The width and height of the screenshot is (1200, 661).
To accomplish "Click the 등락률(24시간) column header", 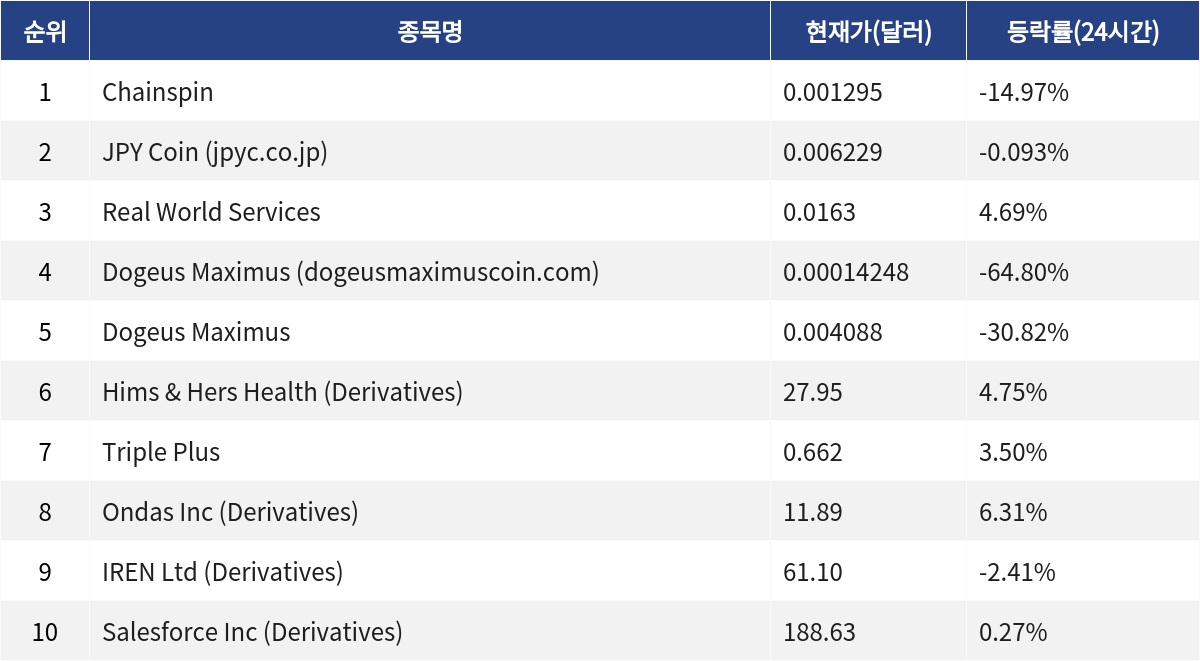I will pos(1083,32).
